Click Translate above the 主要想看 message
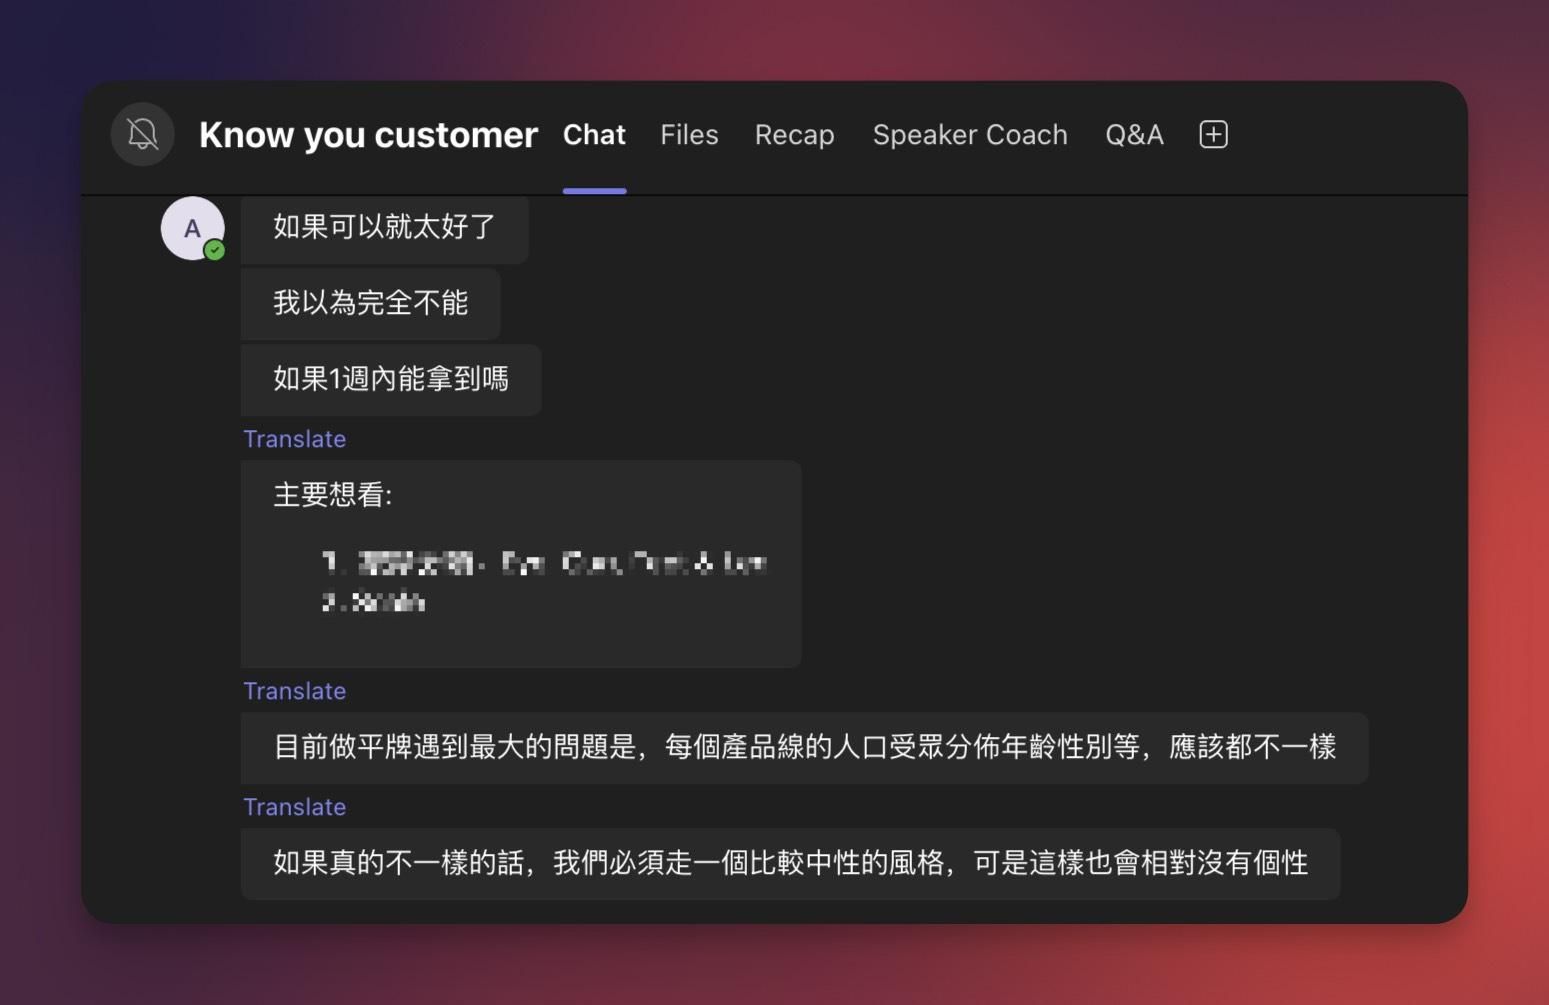 (295, 439)
